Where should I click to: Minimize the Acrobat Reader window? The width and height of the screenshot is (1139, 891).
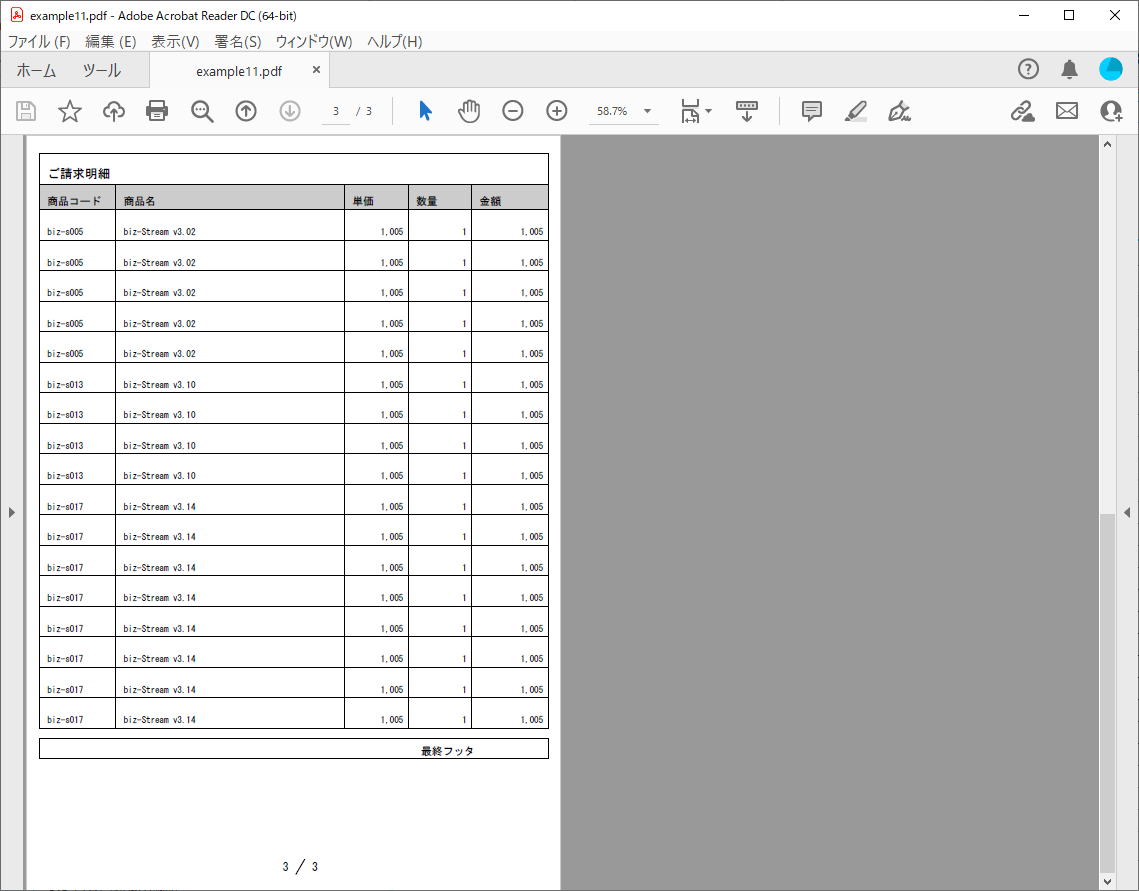coord(1024,15)
